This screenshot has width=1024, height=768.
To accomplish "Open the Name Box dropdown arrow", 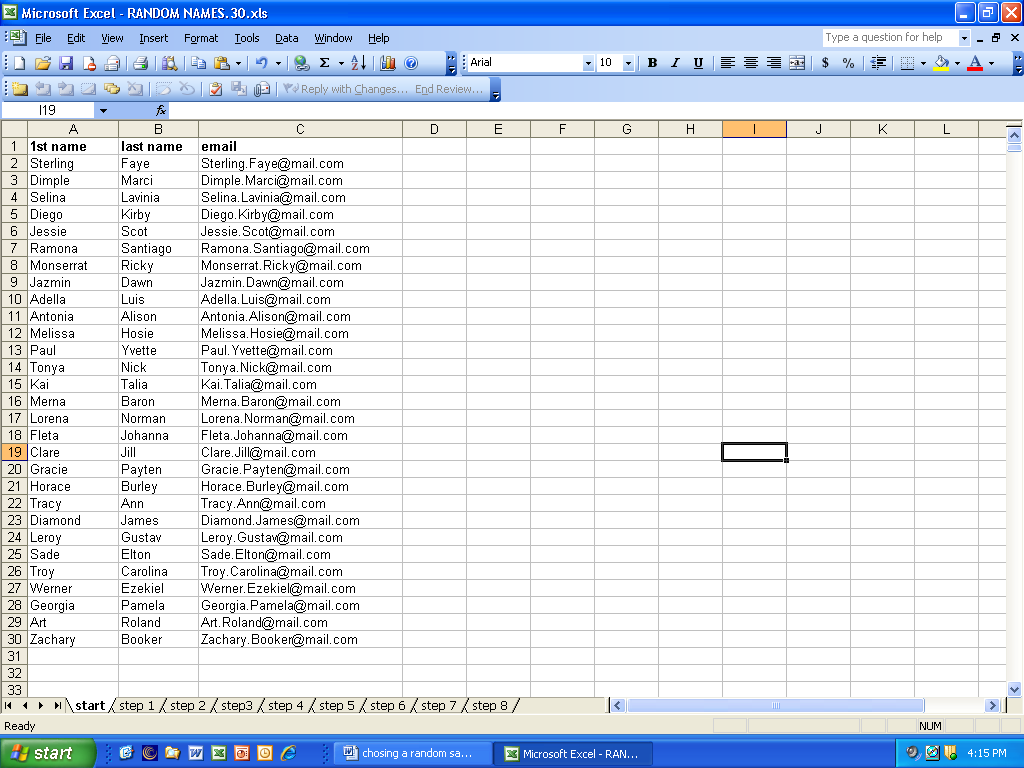I will (103, 110).
